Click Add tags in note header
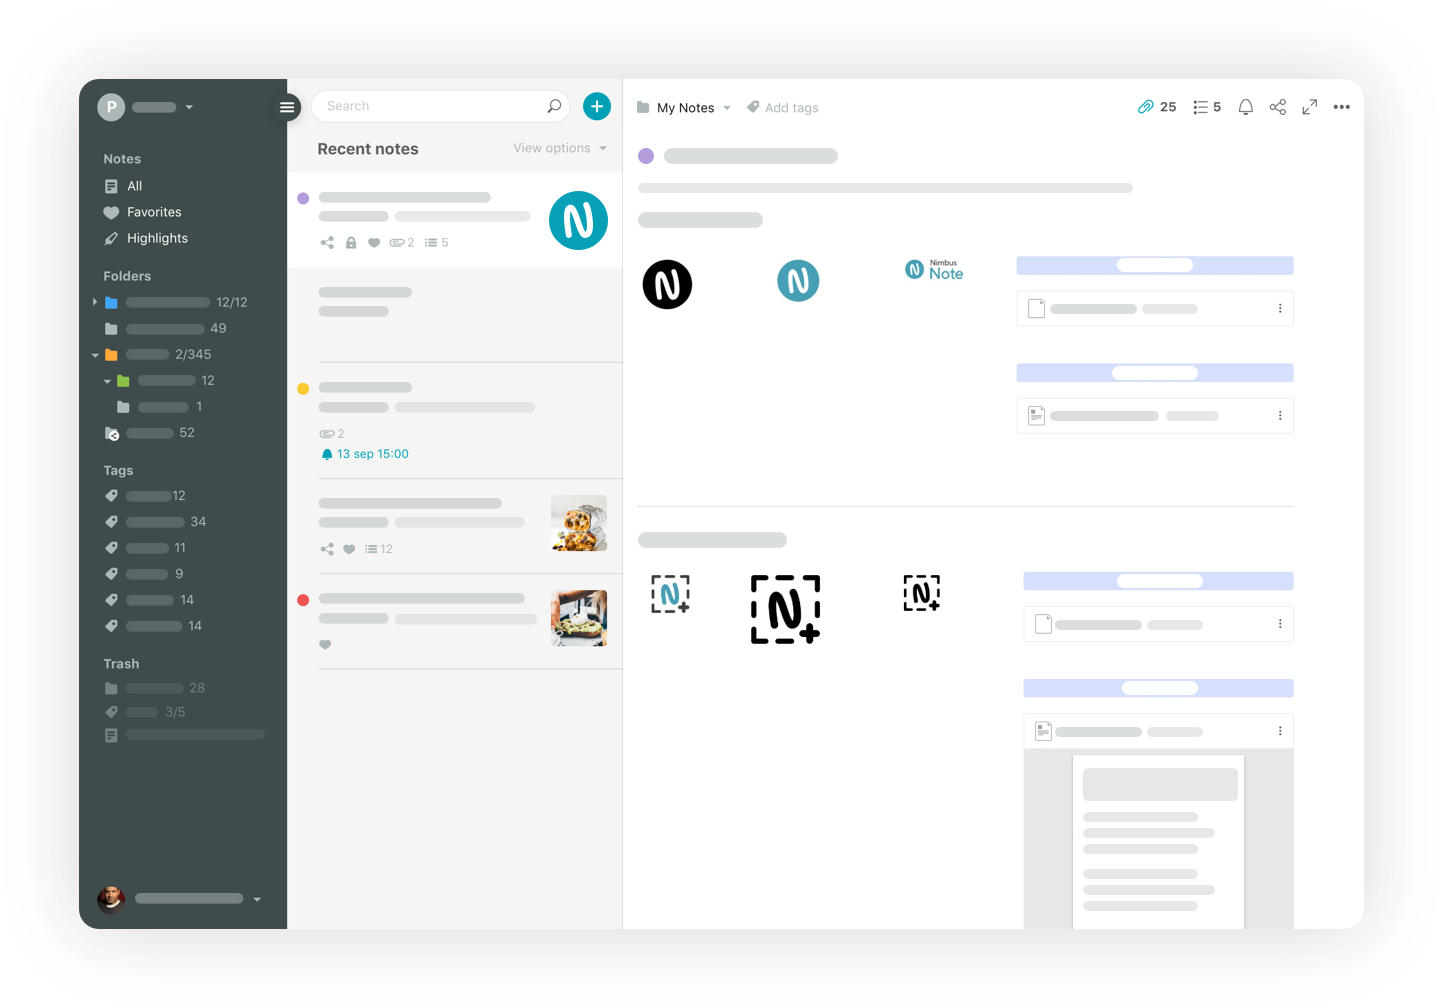 point(783,108)
